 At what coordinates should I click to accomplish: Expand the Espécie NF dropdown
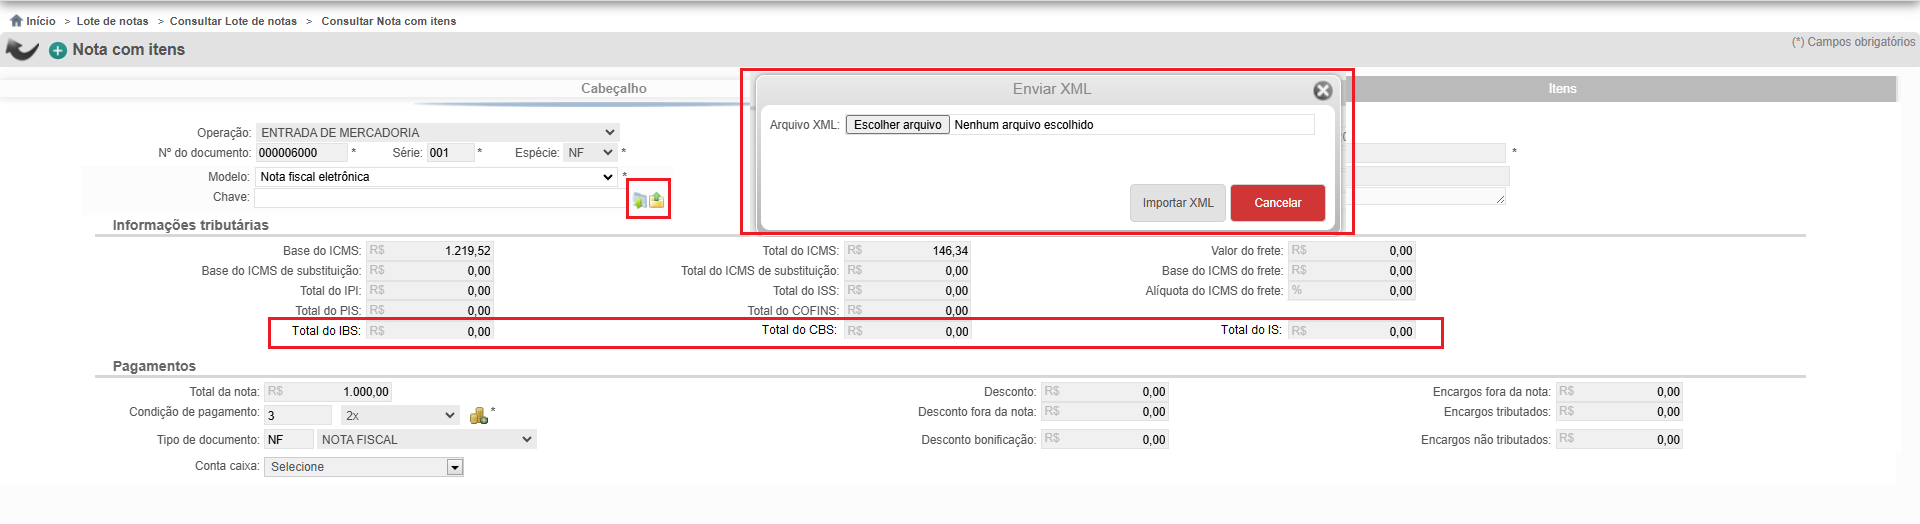[589, 153]
